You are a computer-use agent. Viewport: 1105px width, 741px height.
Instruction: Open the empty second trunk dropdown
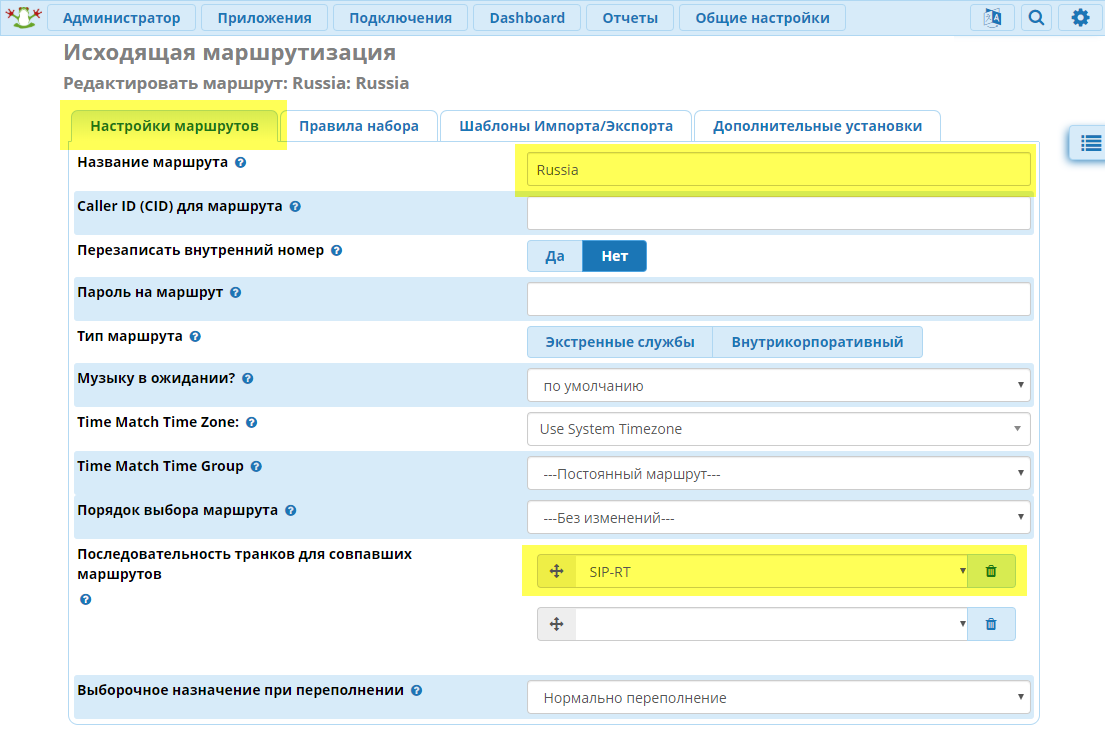pyautogui.click(x=772, y=624)
